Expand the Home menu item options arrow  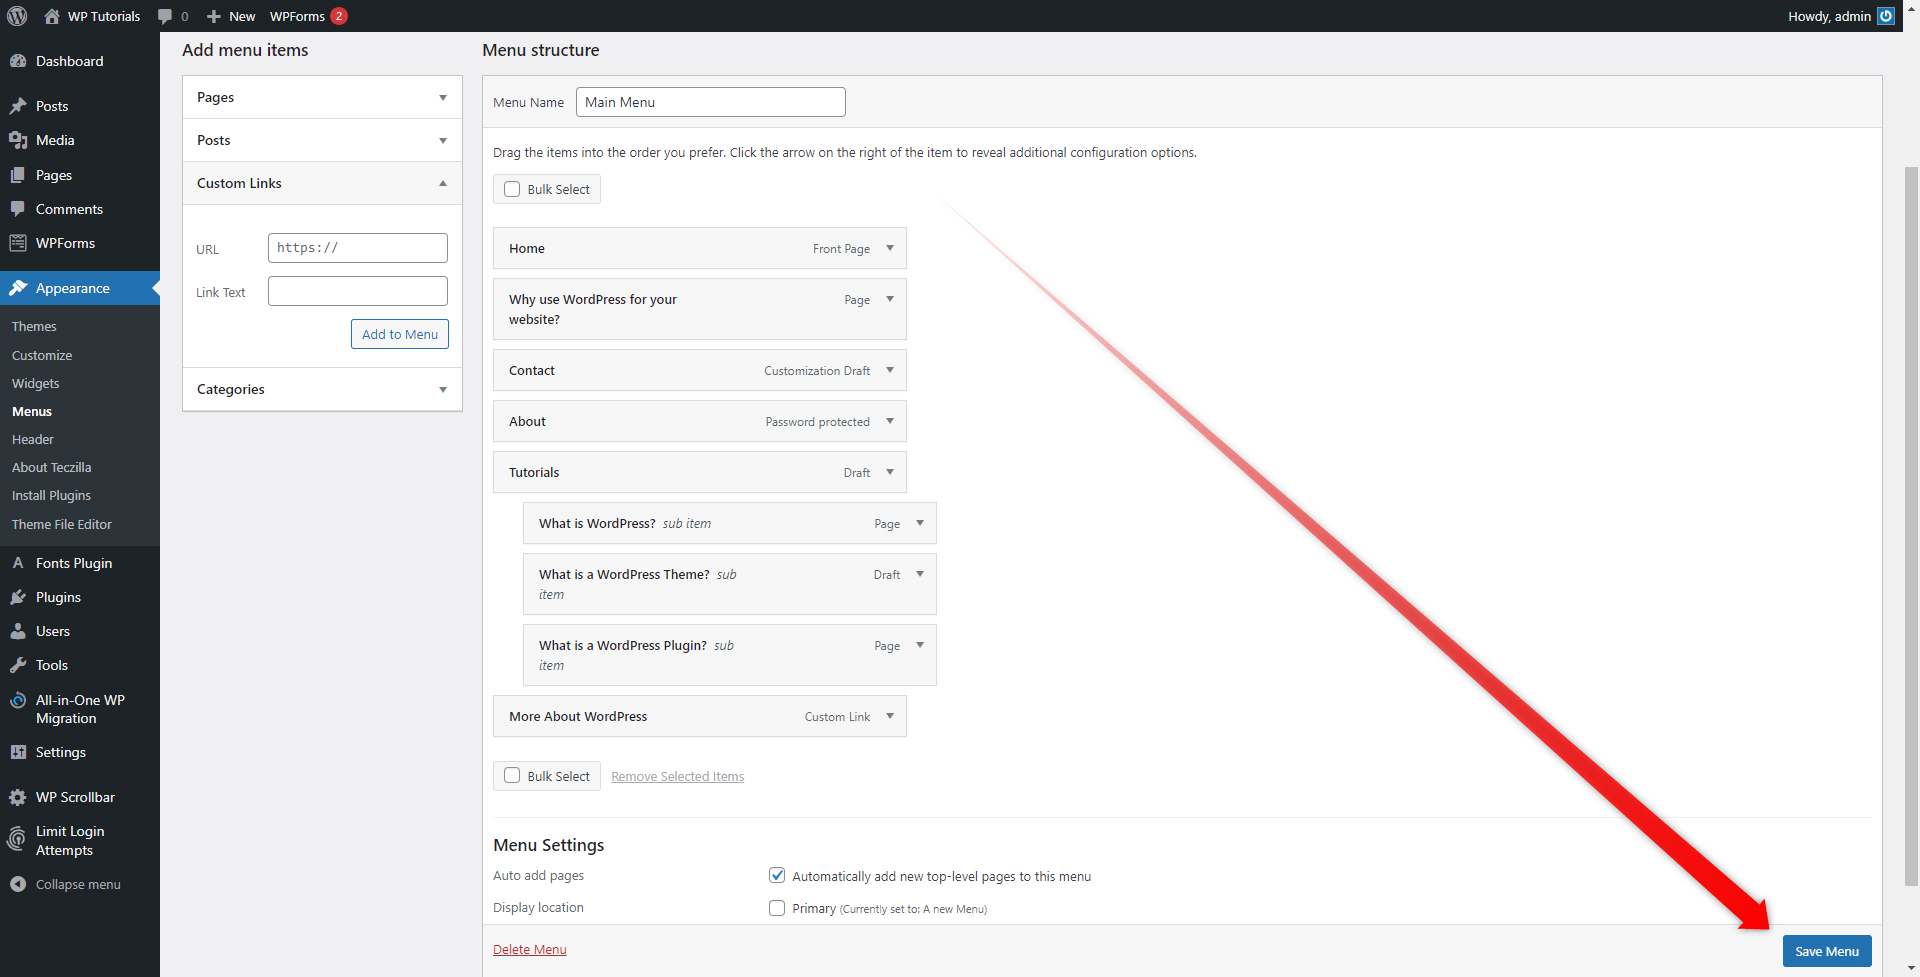tap(890, 248)
